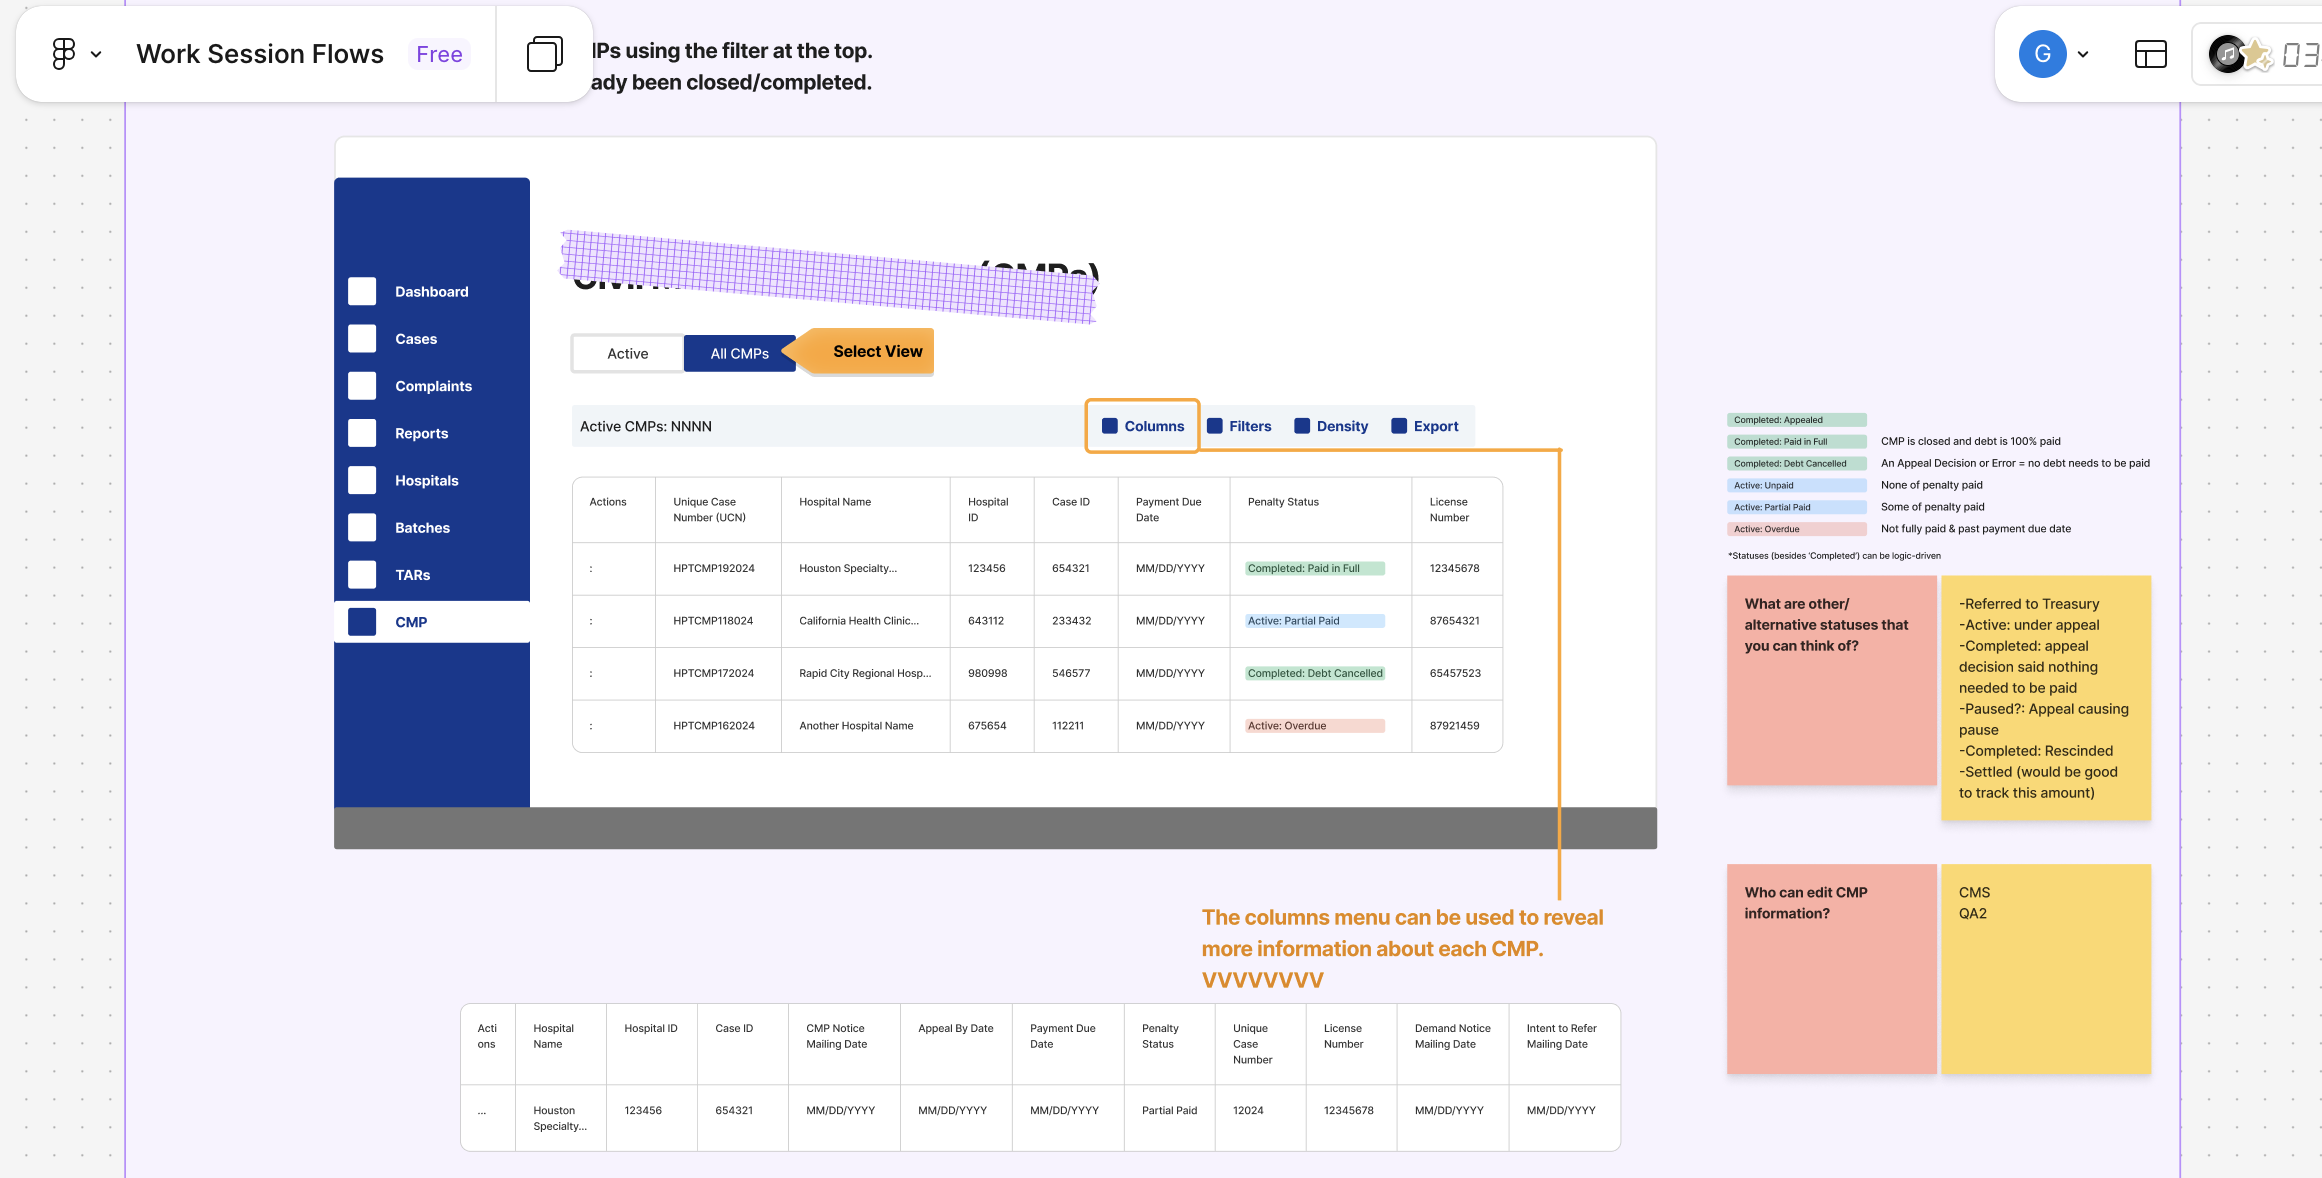This screenshot has width=2322, height=1178.
Task: Open the Figma main menu logo
Action: click(x=63, y=54)
